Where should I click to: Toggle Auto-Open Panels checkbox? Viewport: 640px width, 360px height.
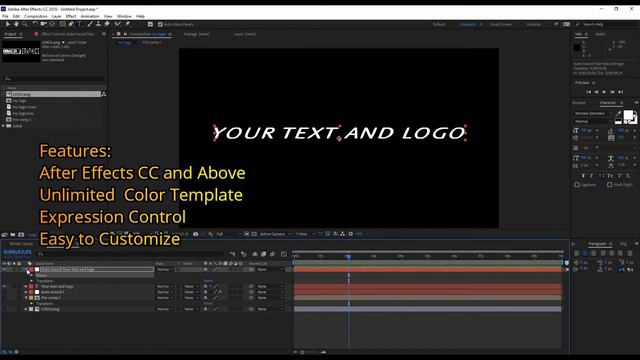click(160, 24)
